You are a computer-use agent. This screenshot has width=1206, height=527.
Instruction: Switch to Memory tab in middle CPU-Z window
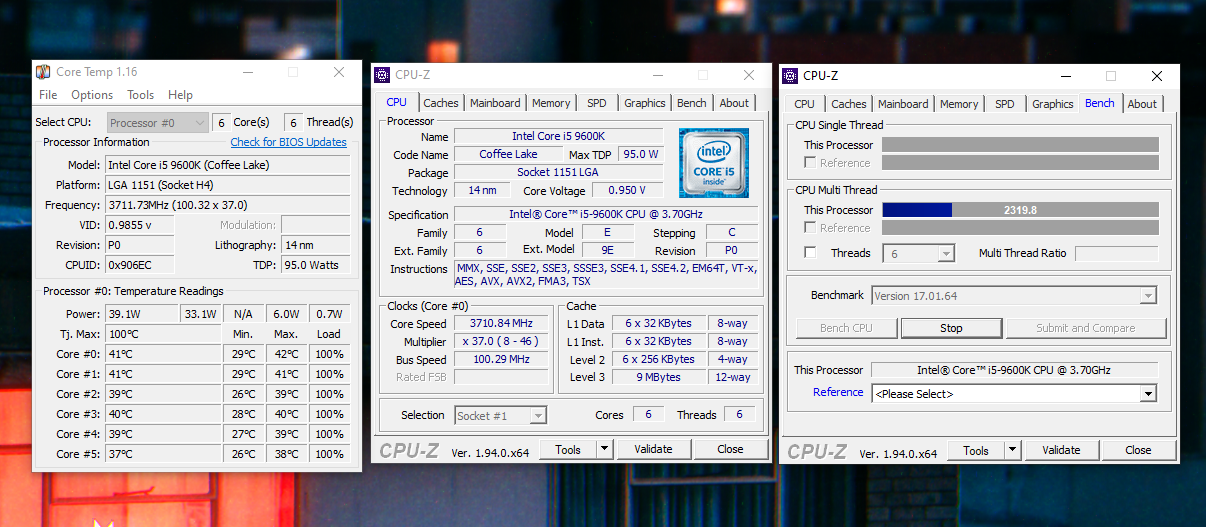551,103
